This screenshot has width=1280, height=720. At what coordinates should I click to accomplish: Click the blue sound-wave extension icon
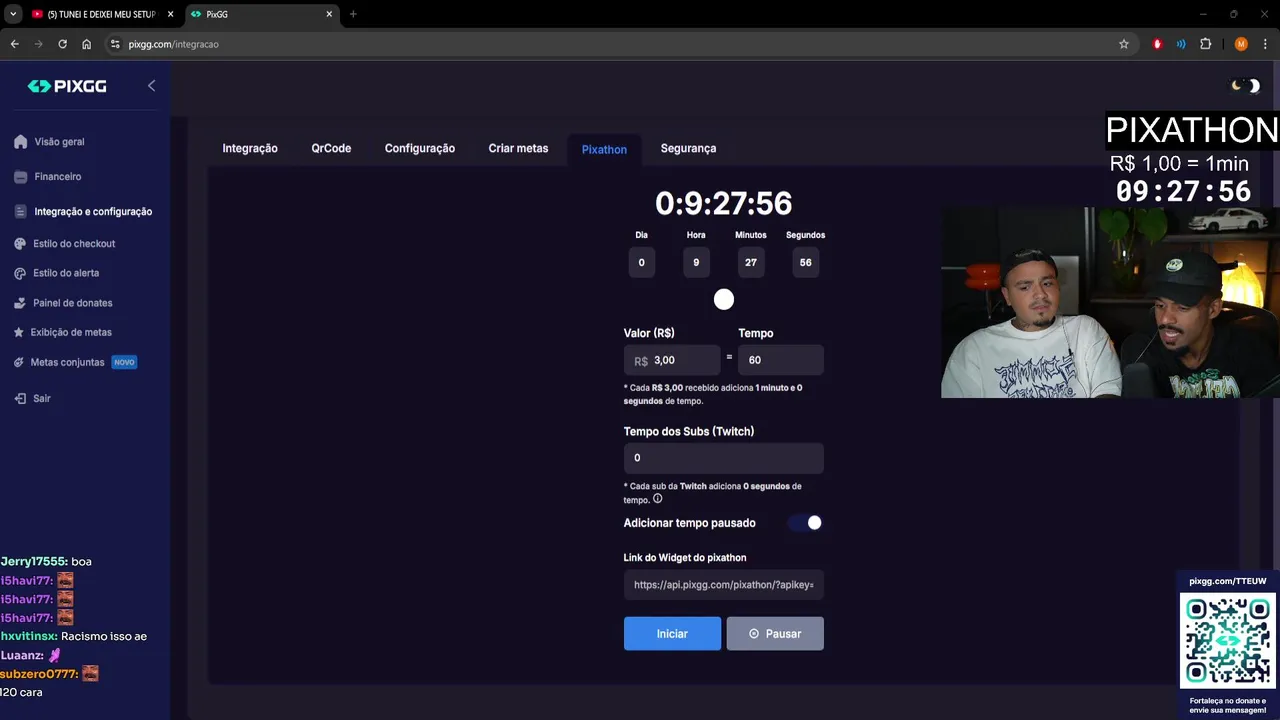[1181, 44]
